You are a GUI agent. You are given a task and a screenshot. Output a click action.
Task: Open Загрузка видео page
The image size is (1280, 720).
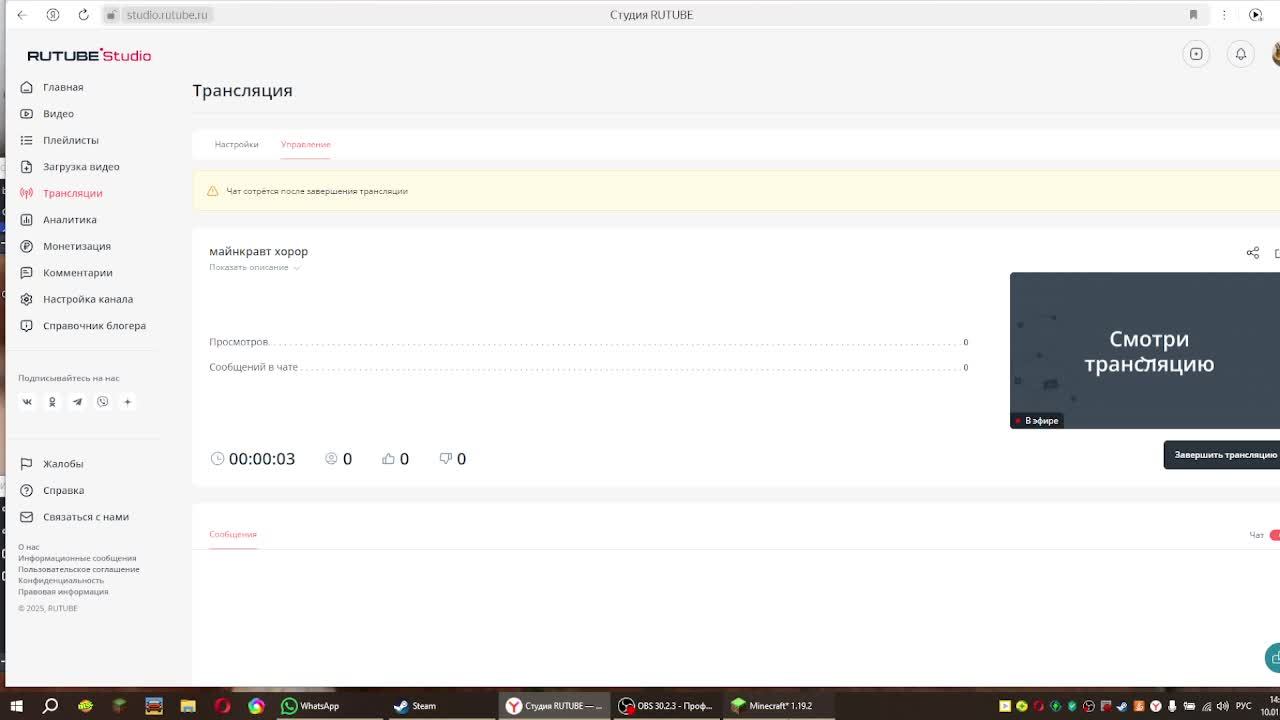pos(81,167)
